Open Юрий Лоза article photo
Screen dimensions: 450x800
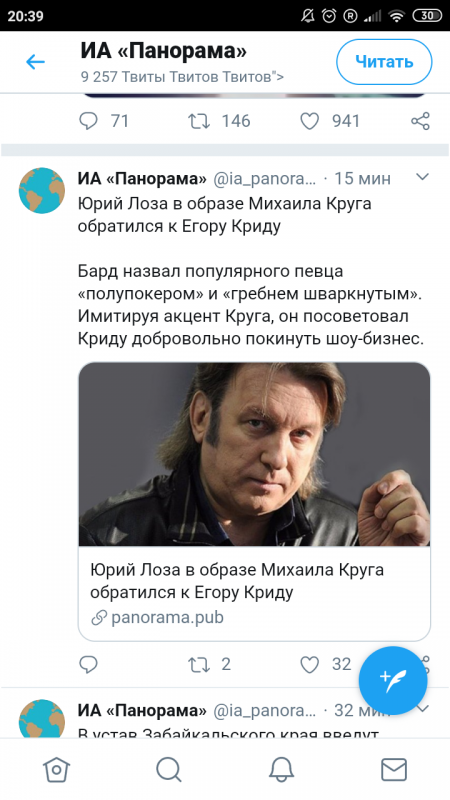pos(254,454)
